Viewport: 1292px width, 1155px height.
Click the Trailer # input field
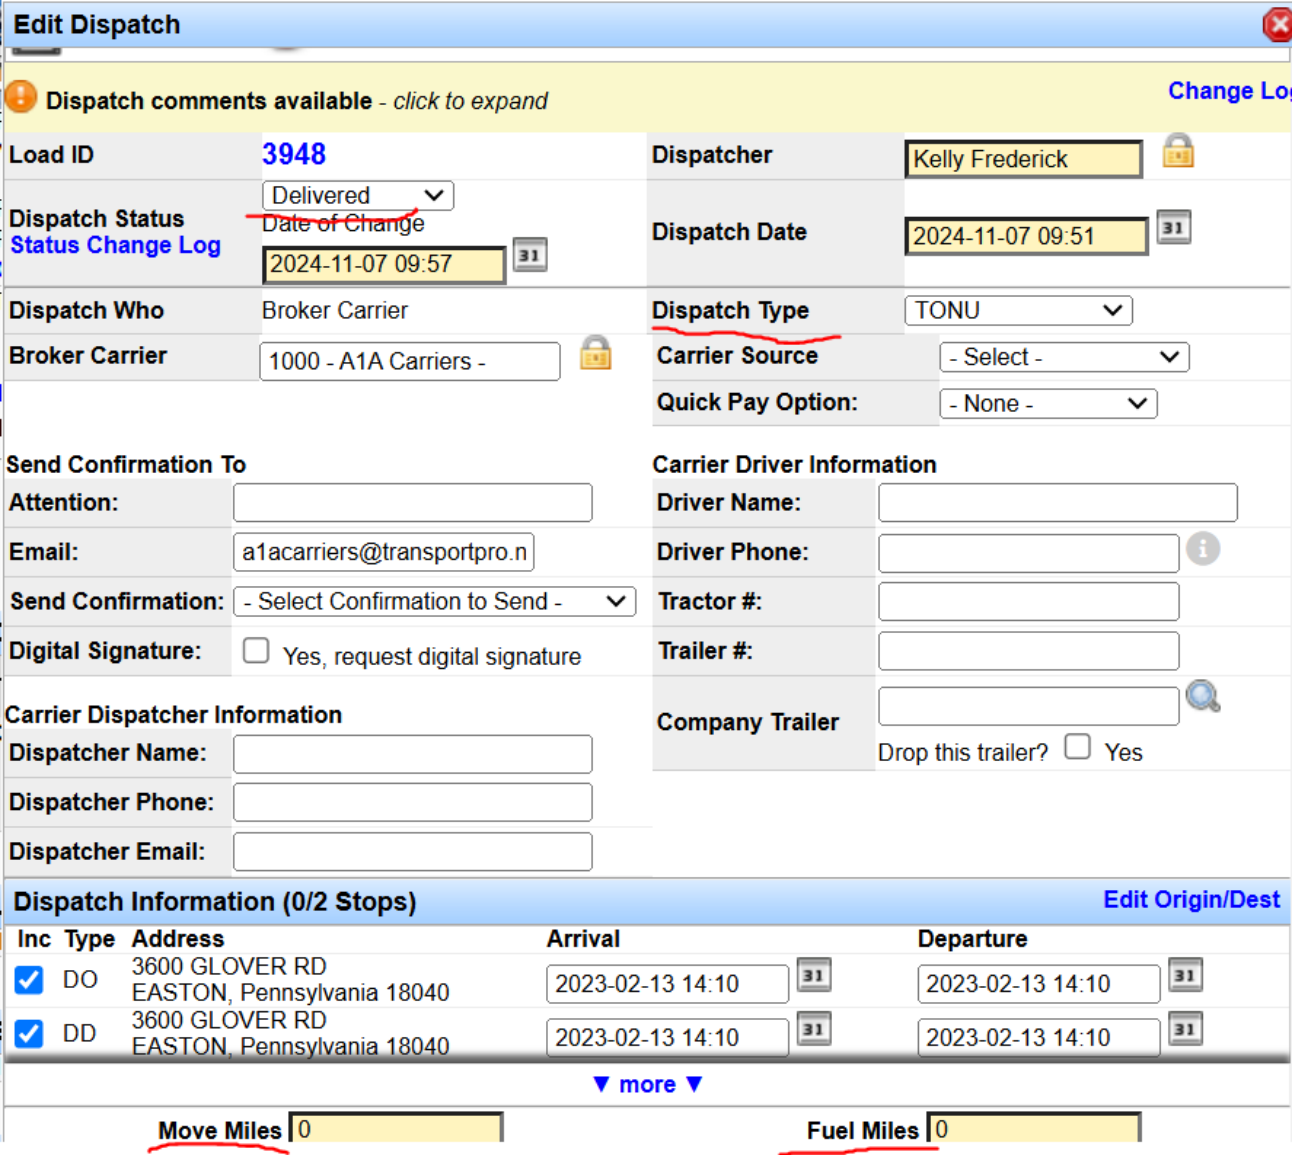pyautogui.click(x=1029, y=651)
